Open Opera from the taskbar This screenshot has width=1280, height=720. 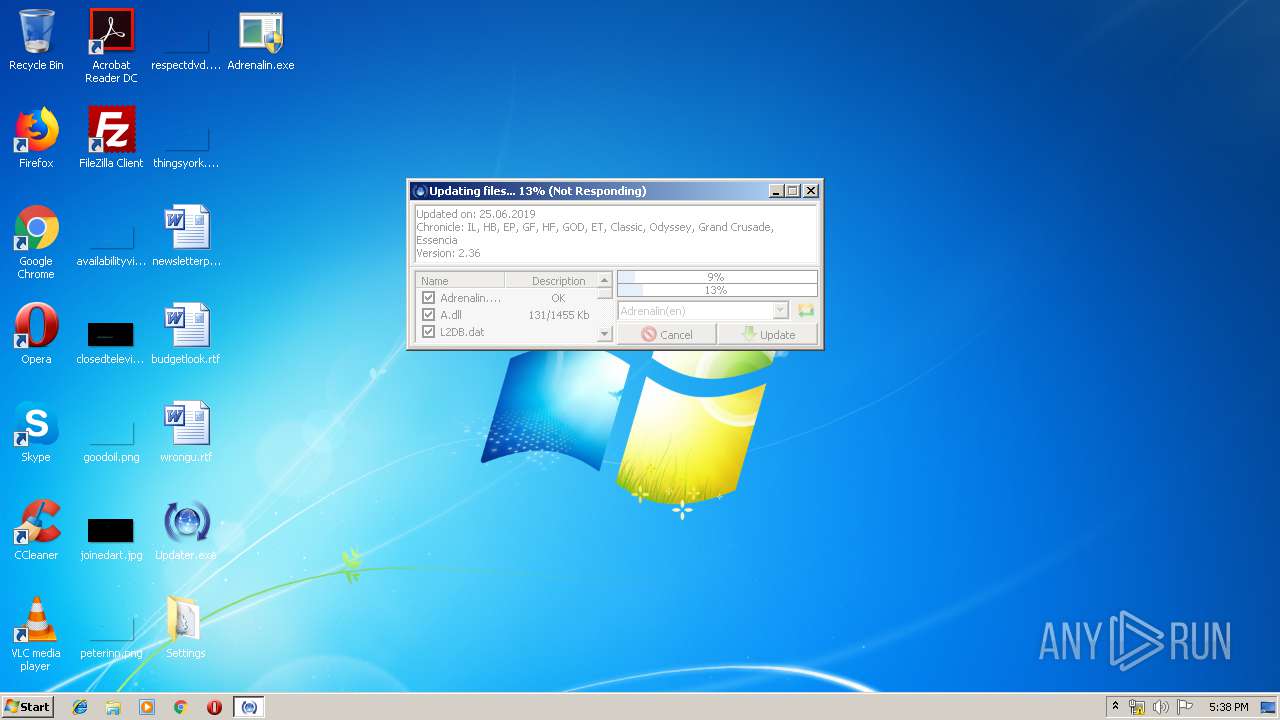pyautogui.click(x=214, y=707)
